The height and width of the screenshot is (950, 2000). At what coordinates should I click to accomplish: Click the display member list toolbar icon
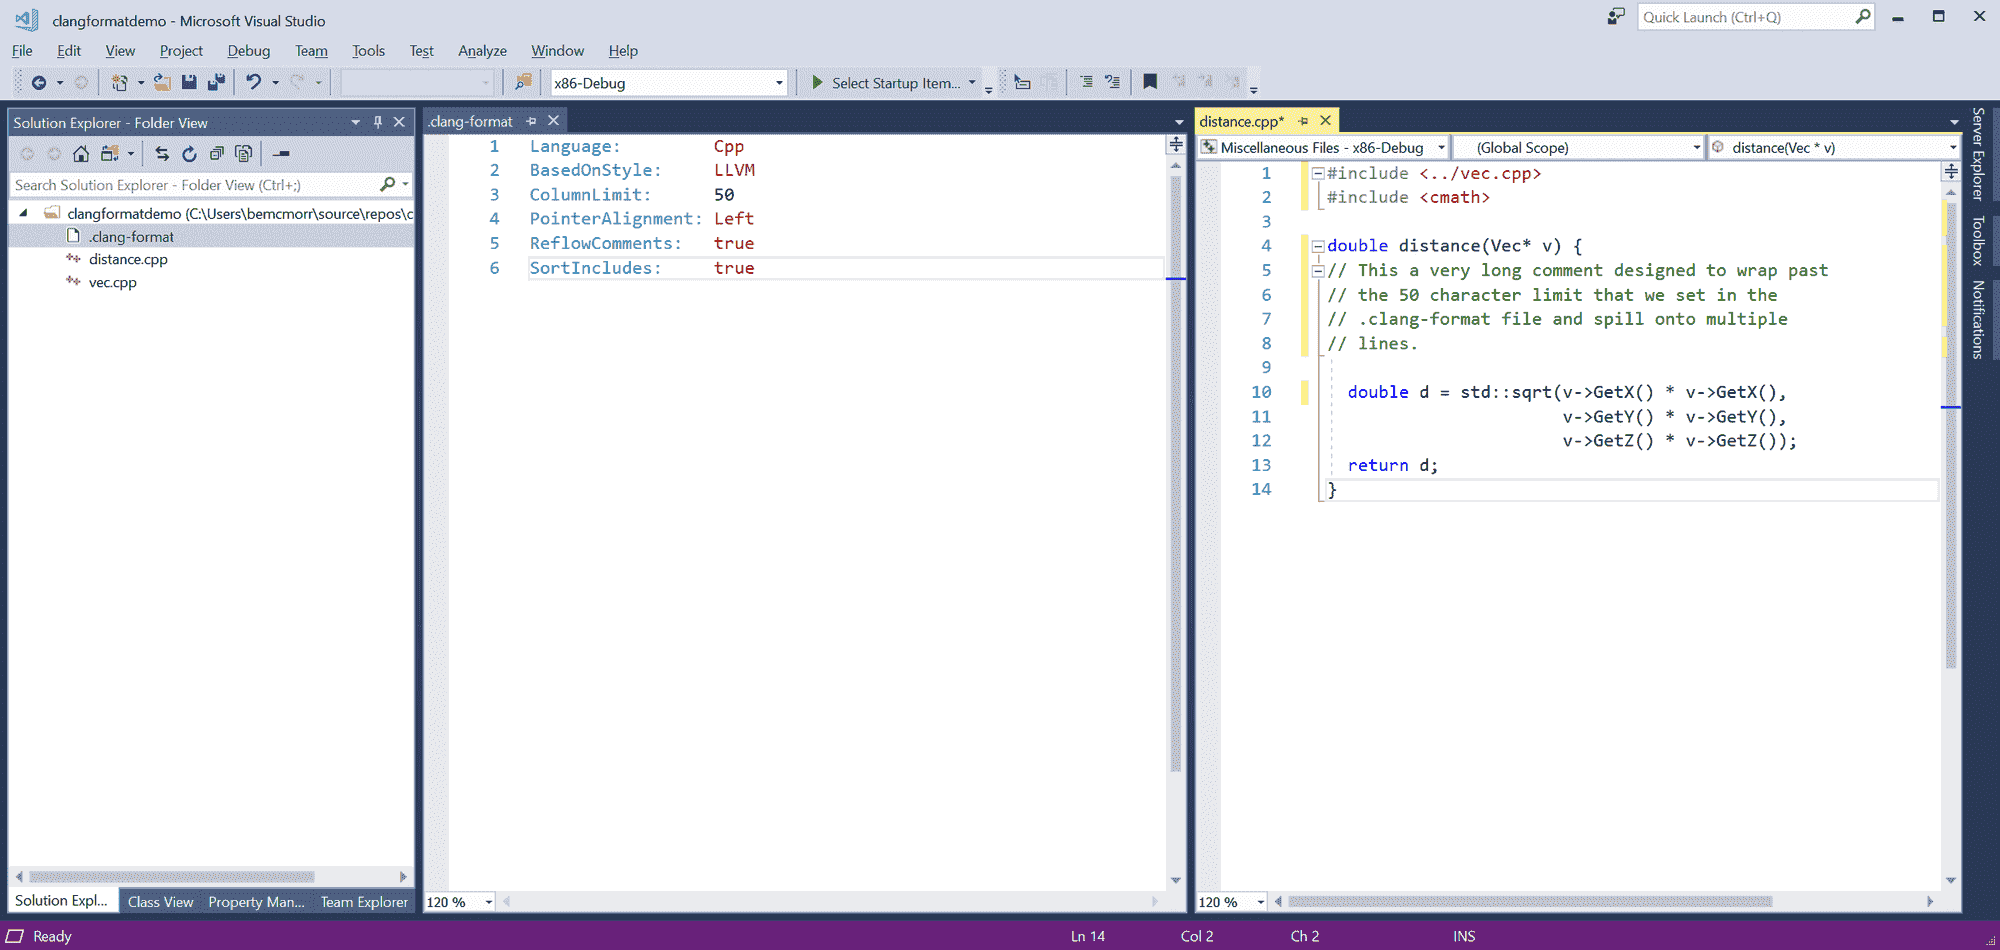click(x=1022, y=82)
